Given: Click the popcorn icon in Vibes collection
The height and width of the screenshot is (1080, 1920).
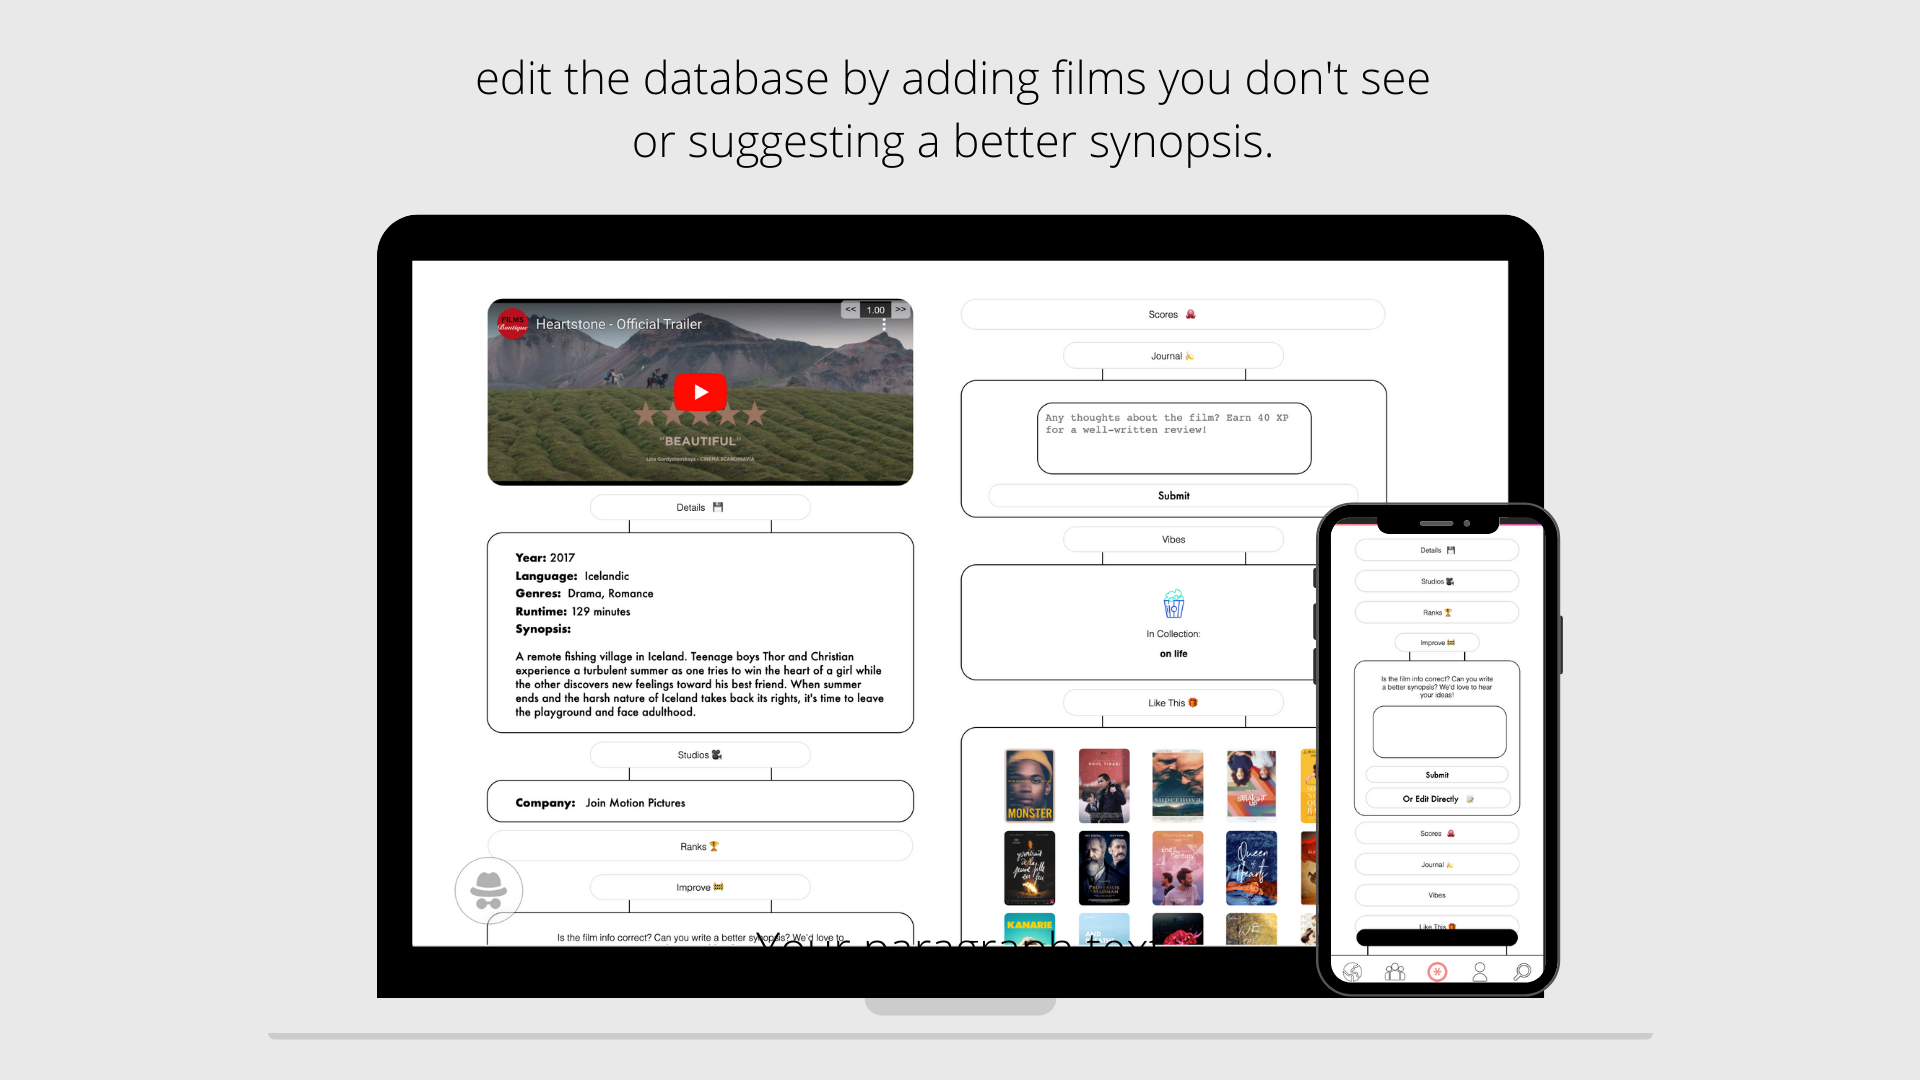Looking at the screenshot, I should pos(1174,604).
